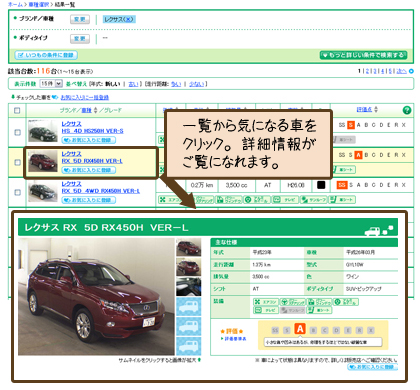
Task: Remove the レクサス(×) filter tag
Action: pos(119,19)
